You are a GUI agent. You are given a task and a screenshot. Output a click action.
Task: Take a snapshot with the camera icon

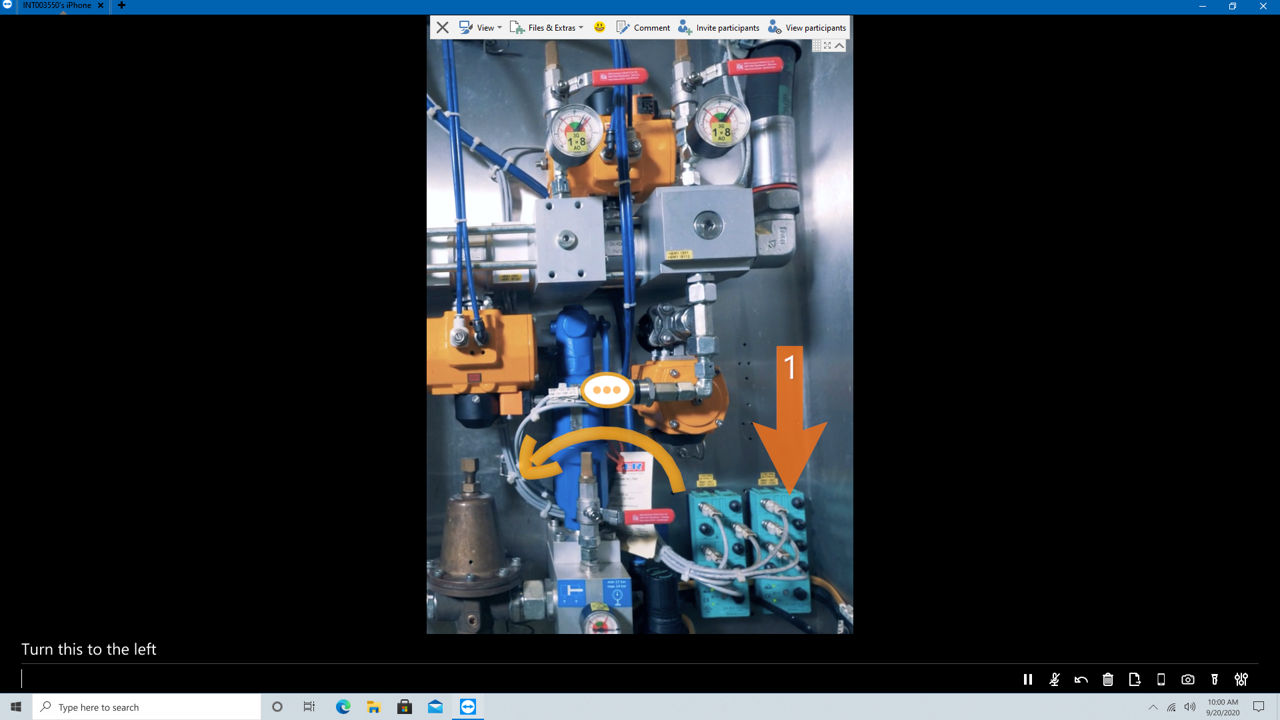tap(1188, 679)
